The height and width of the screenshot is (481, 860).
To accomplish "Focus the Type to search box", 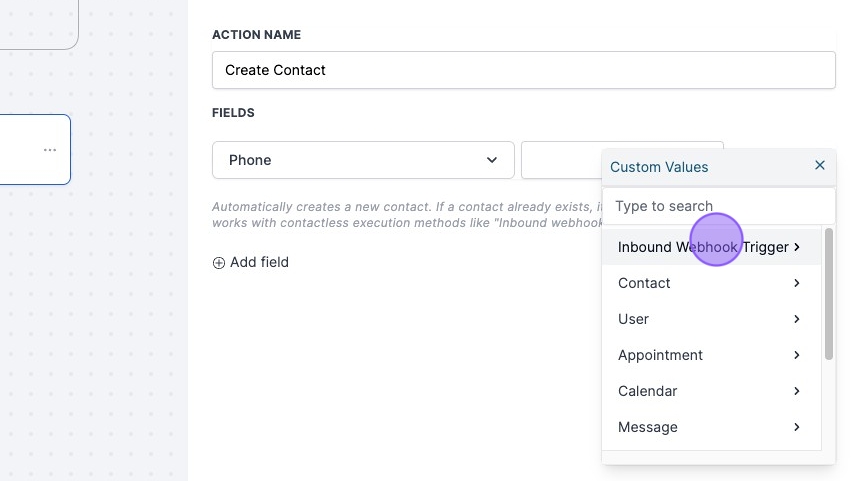I will pos(718,206).
